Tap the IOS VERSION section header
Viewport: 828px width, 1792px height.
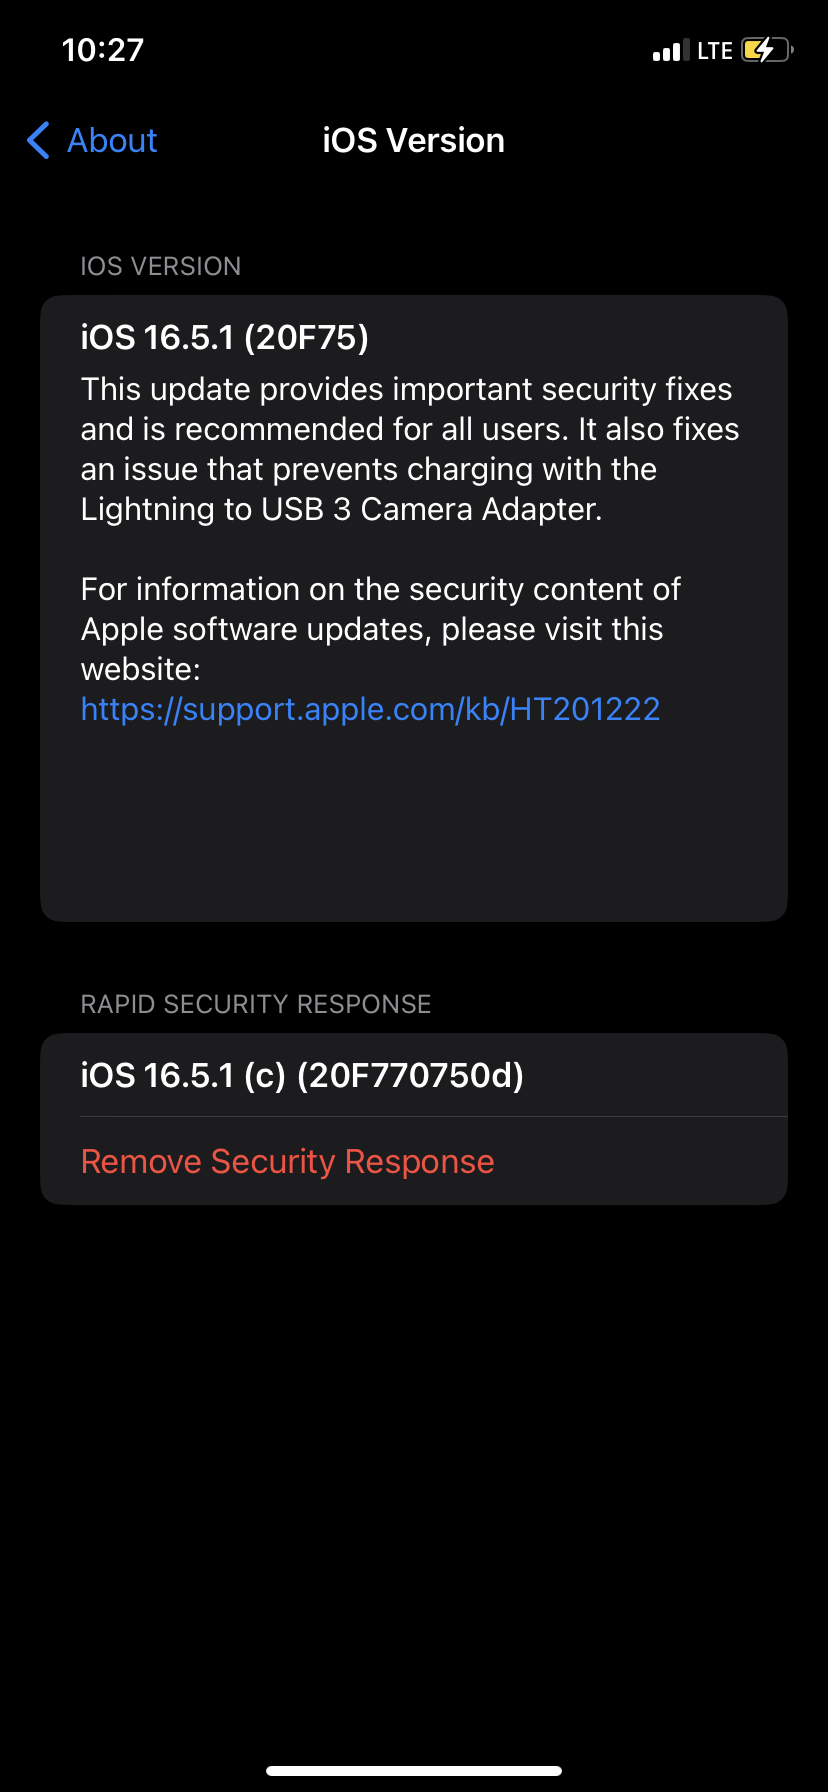click(x=161, y=266)
